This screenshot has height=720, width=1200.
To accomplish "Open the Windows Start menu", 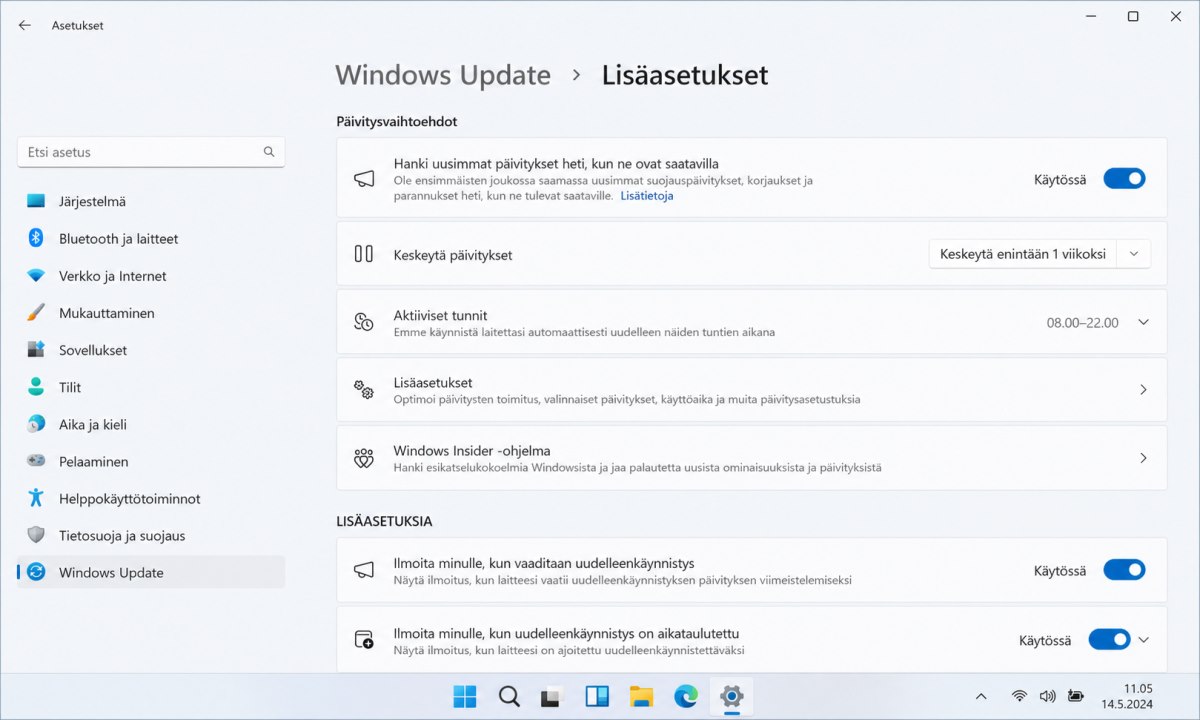I will click(x=465, y=696).
